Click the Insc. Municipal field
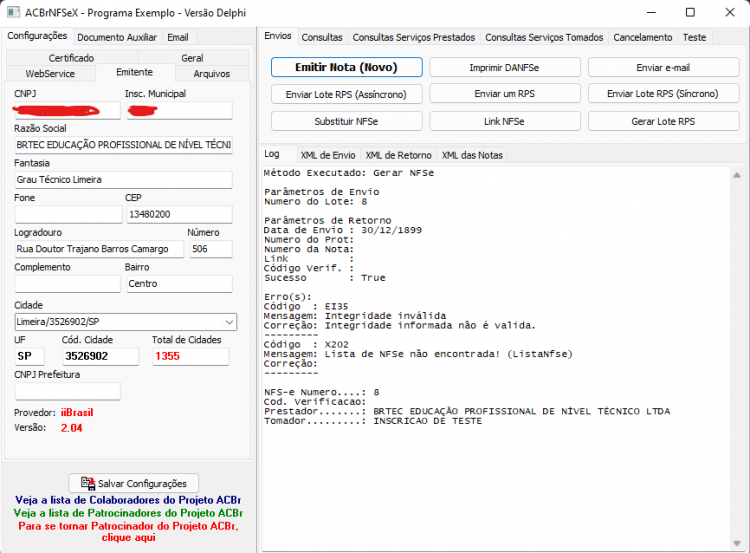Viewport: 750px width, 553px height. [179, 111]
